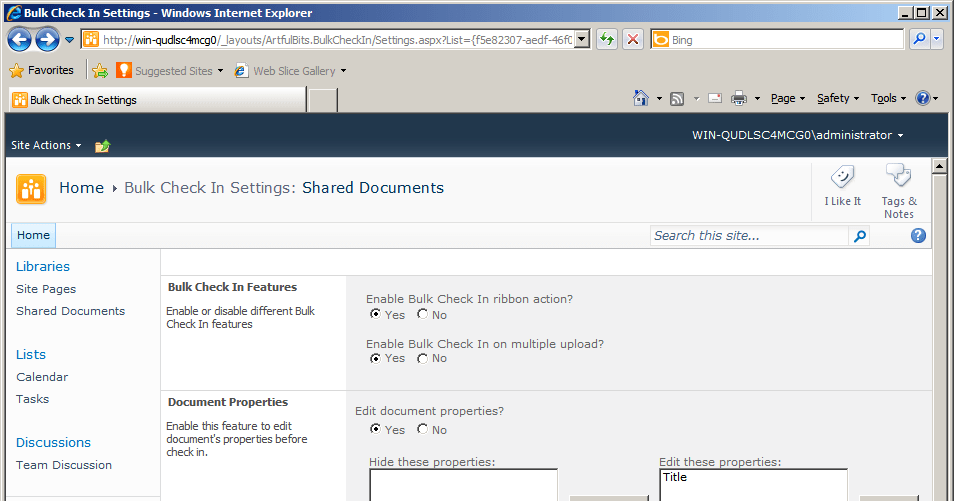This screenshot has height=501, width=954.
Task: Click the SharePoint site search magnifier
Action: (859, 236)
